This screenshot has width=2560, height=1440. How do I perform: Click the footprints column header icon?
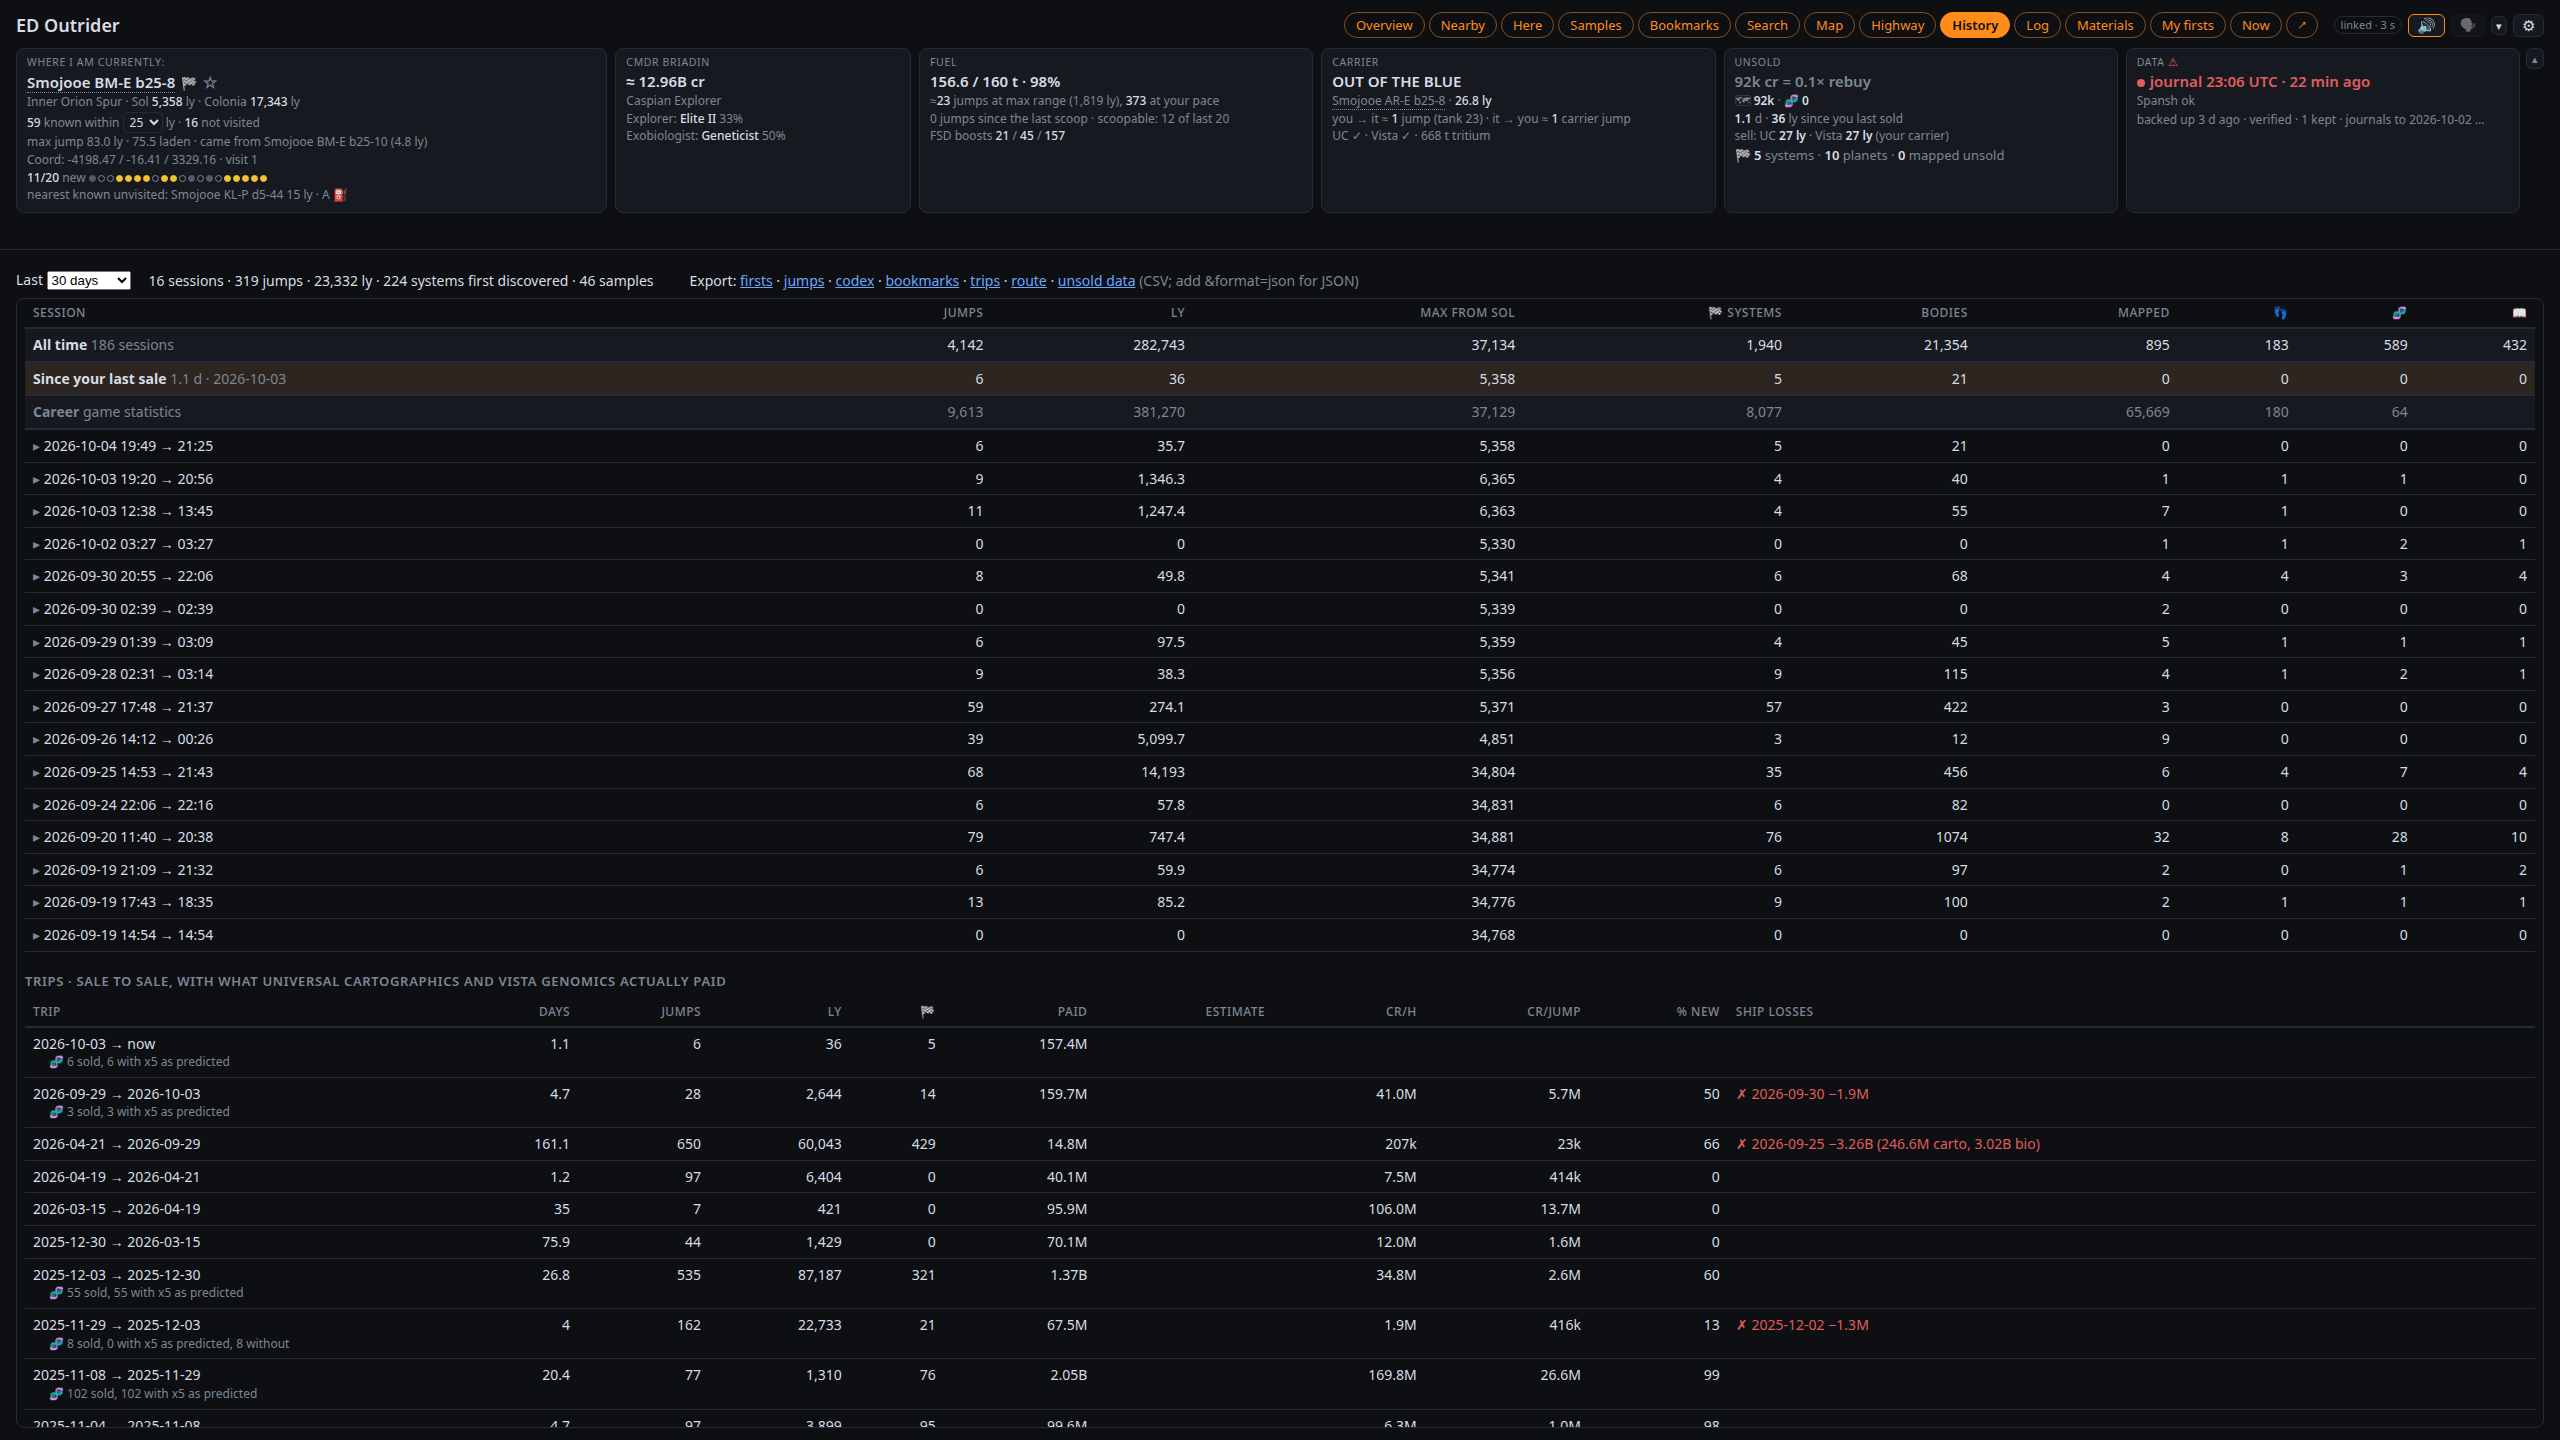click(2280, 313)
